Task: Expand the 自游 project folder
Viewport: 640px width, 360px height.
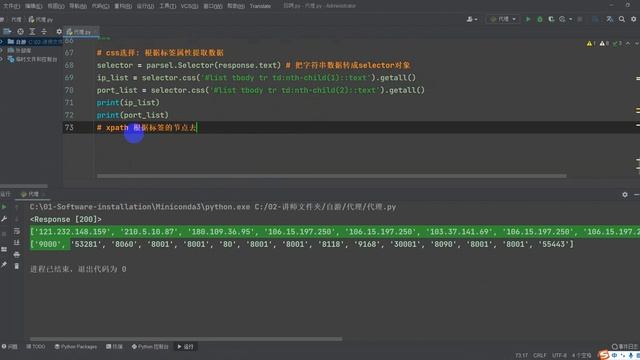Action: (2, 42)
